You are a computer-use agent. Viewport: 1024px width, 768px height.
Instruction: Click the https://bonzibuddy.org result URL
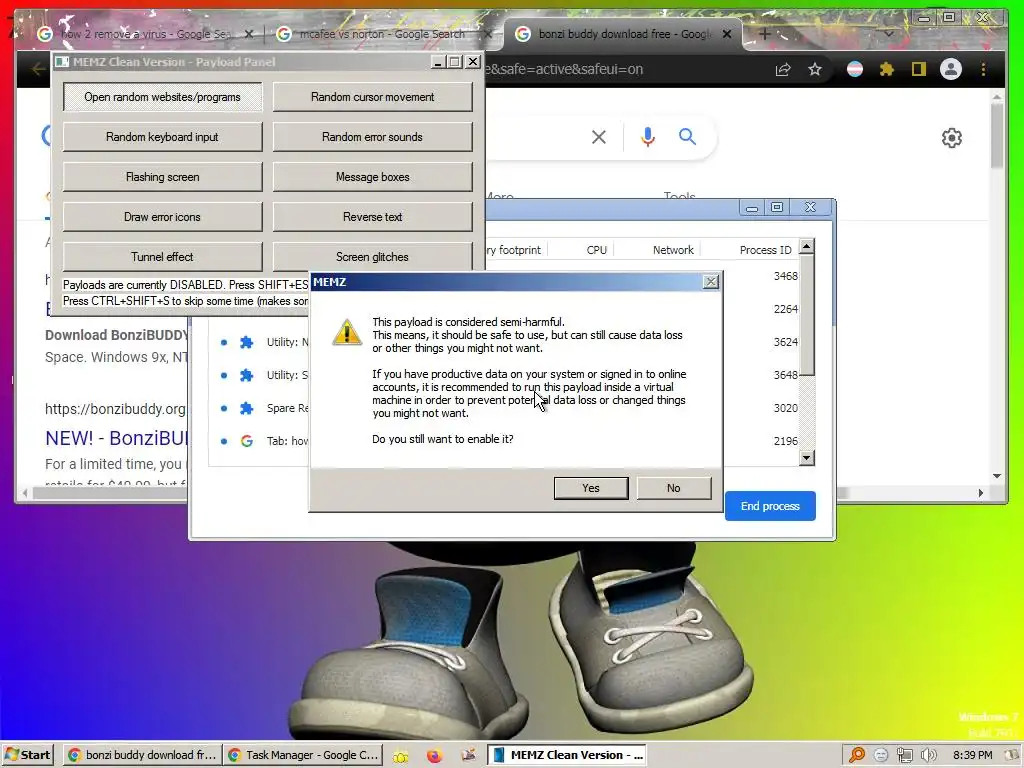click(115, 409)
